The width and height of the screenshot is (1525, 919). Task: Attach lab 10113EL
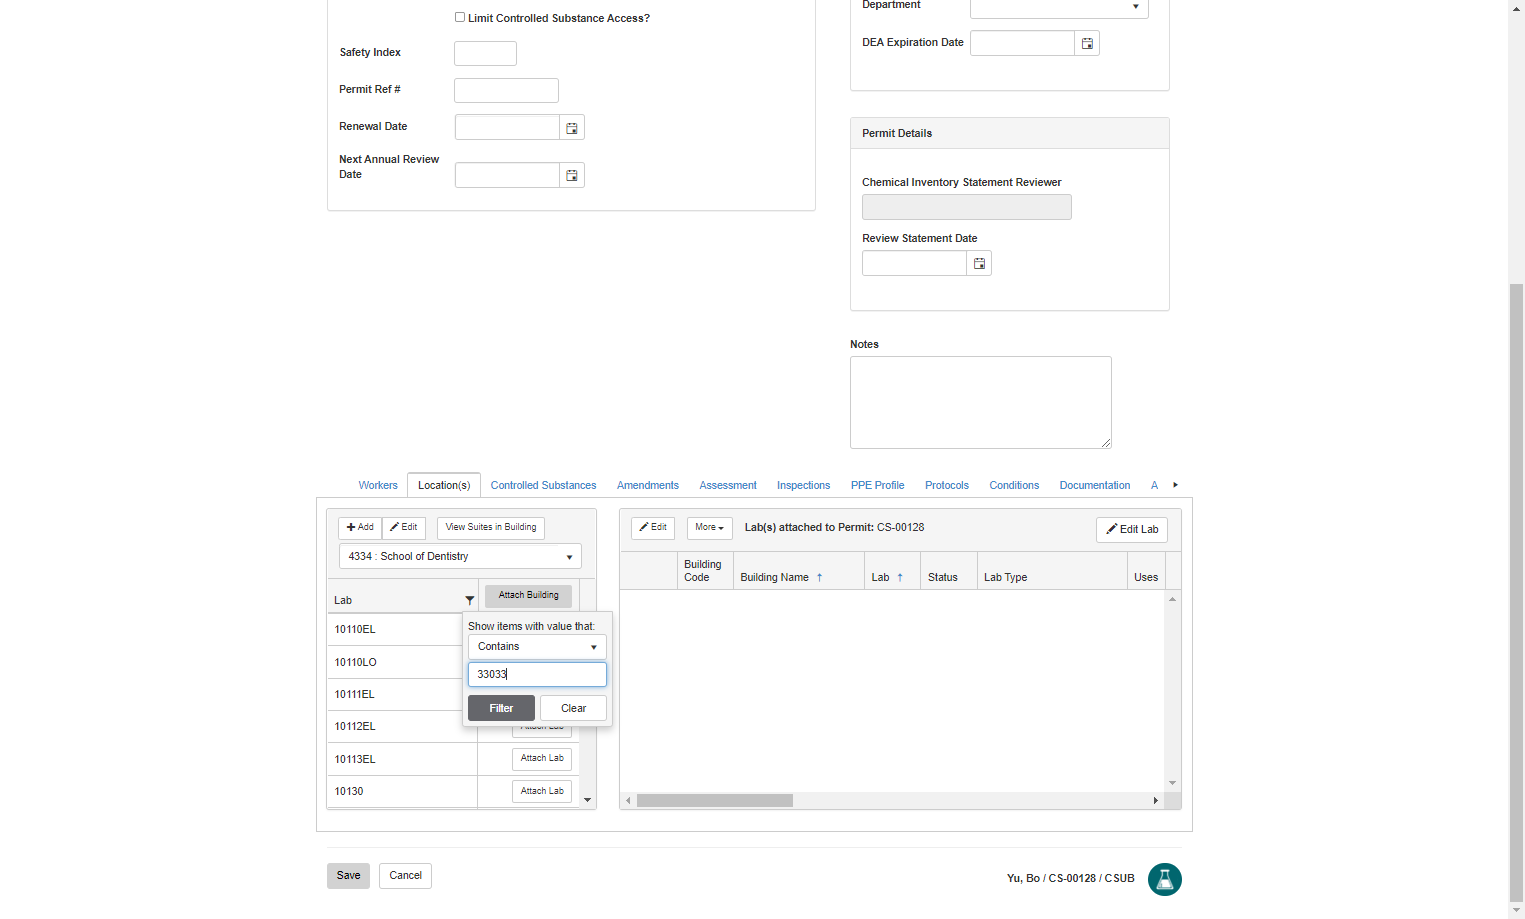542,759
